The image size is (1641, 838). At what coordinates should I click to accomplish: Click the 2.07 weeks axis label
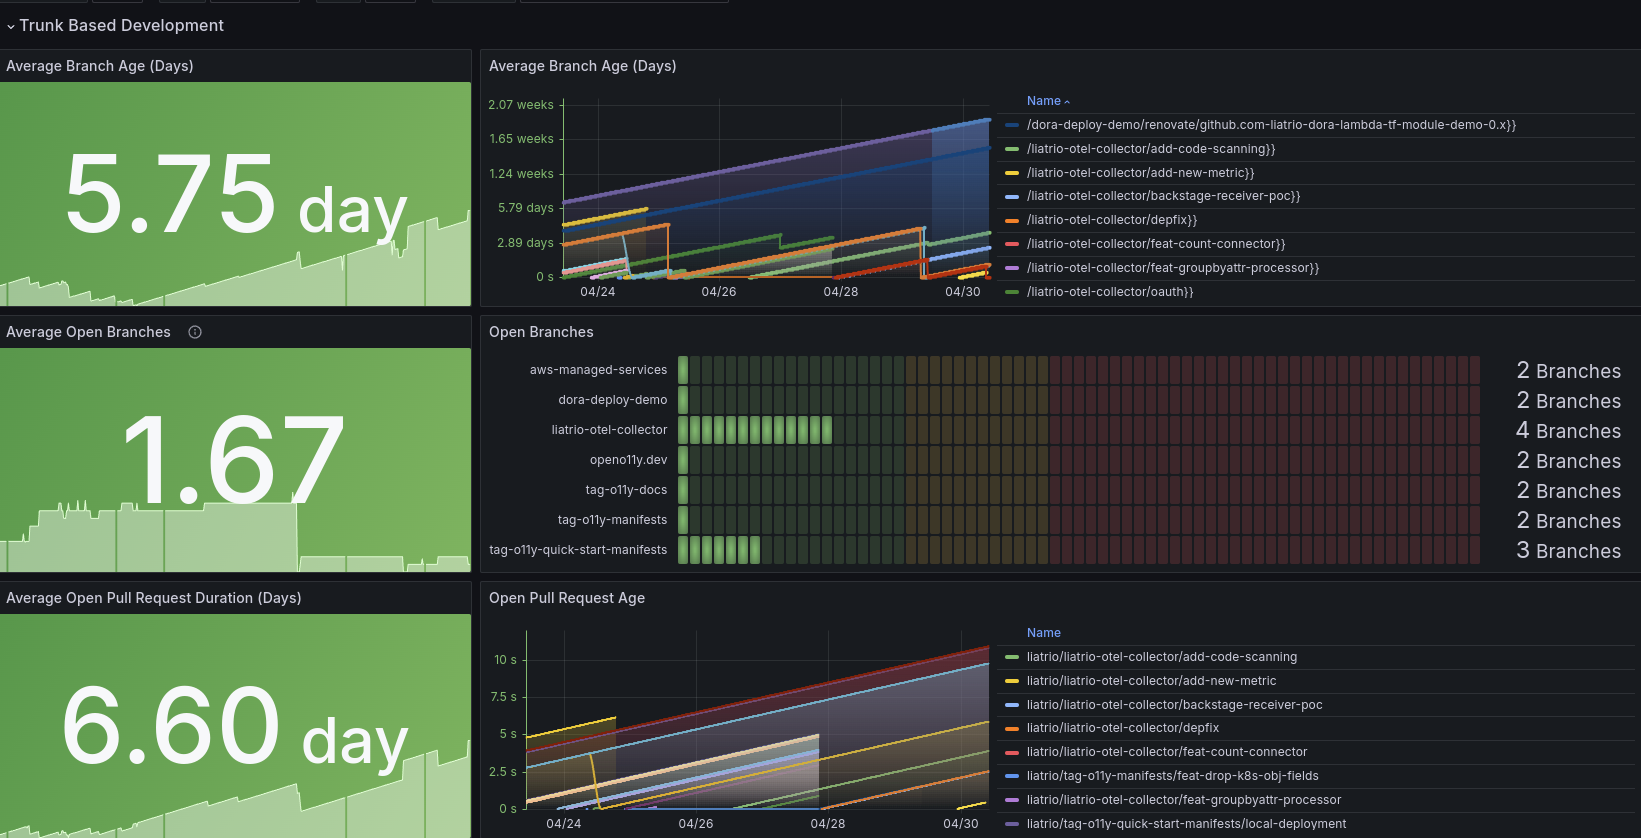point(521,105)
